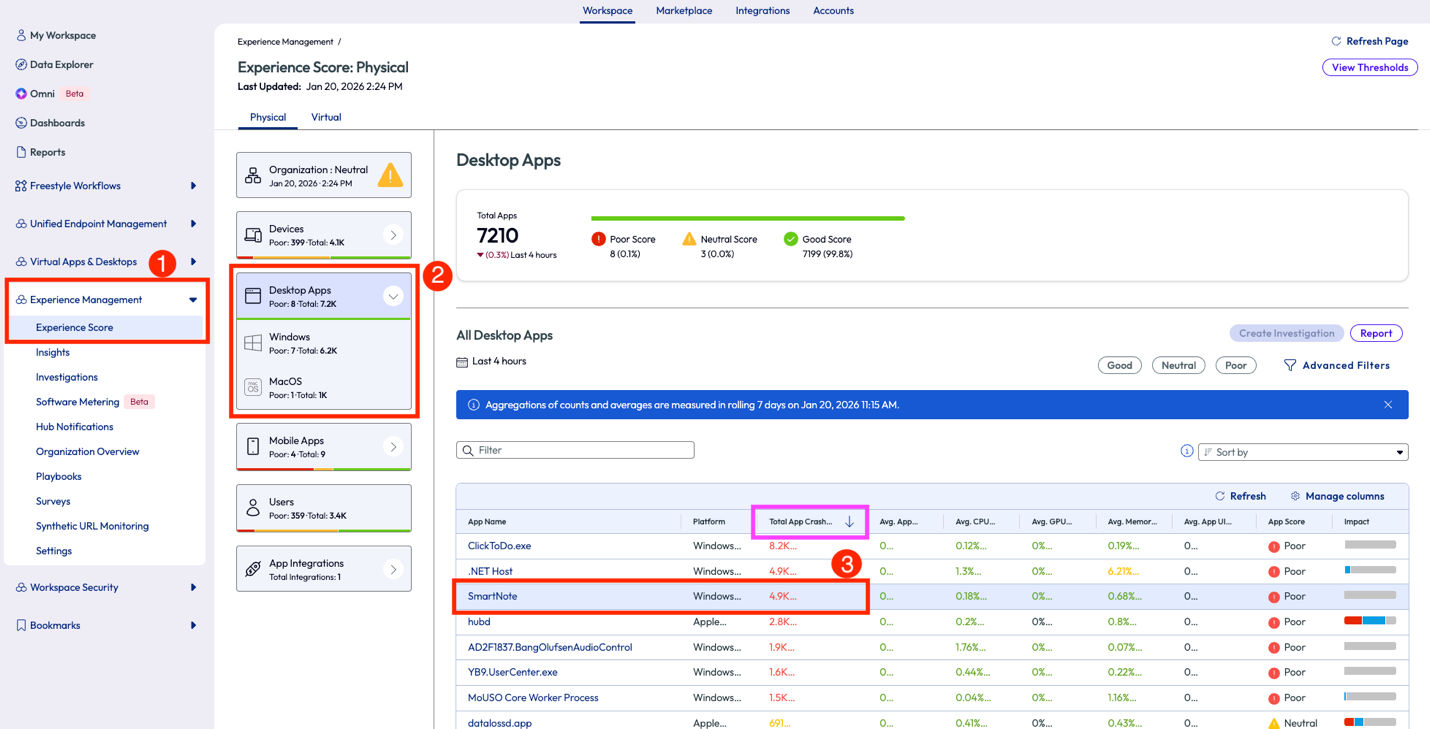Close the blue aggregation notice banner
Image resolution: width=1430 pixels, height=729 pixels.
pos(1388,405)
